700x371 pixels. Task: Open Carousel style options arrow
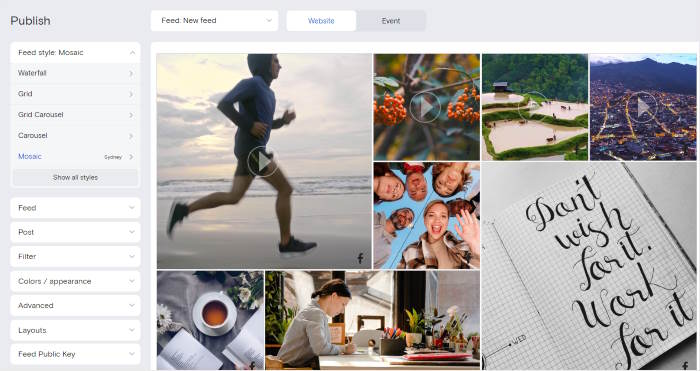pos(131,136)
